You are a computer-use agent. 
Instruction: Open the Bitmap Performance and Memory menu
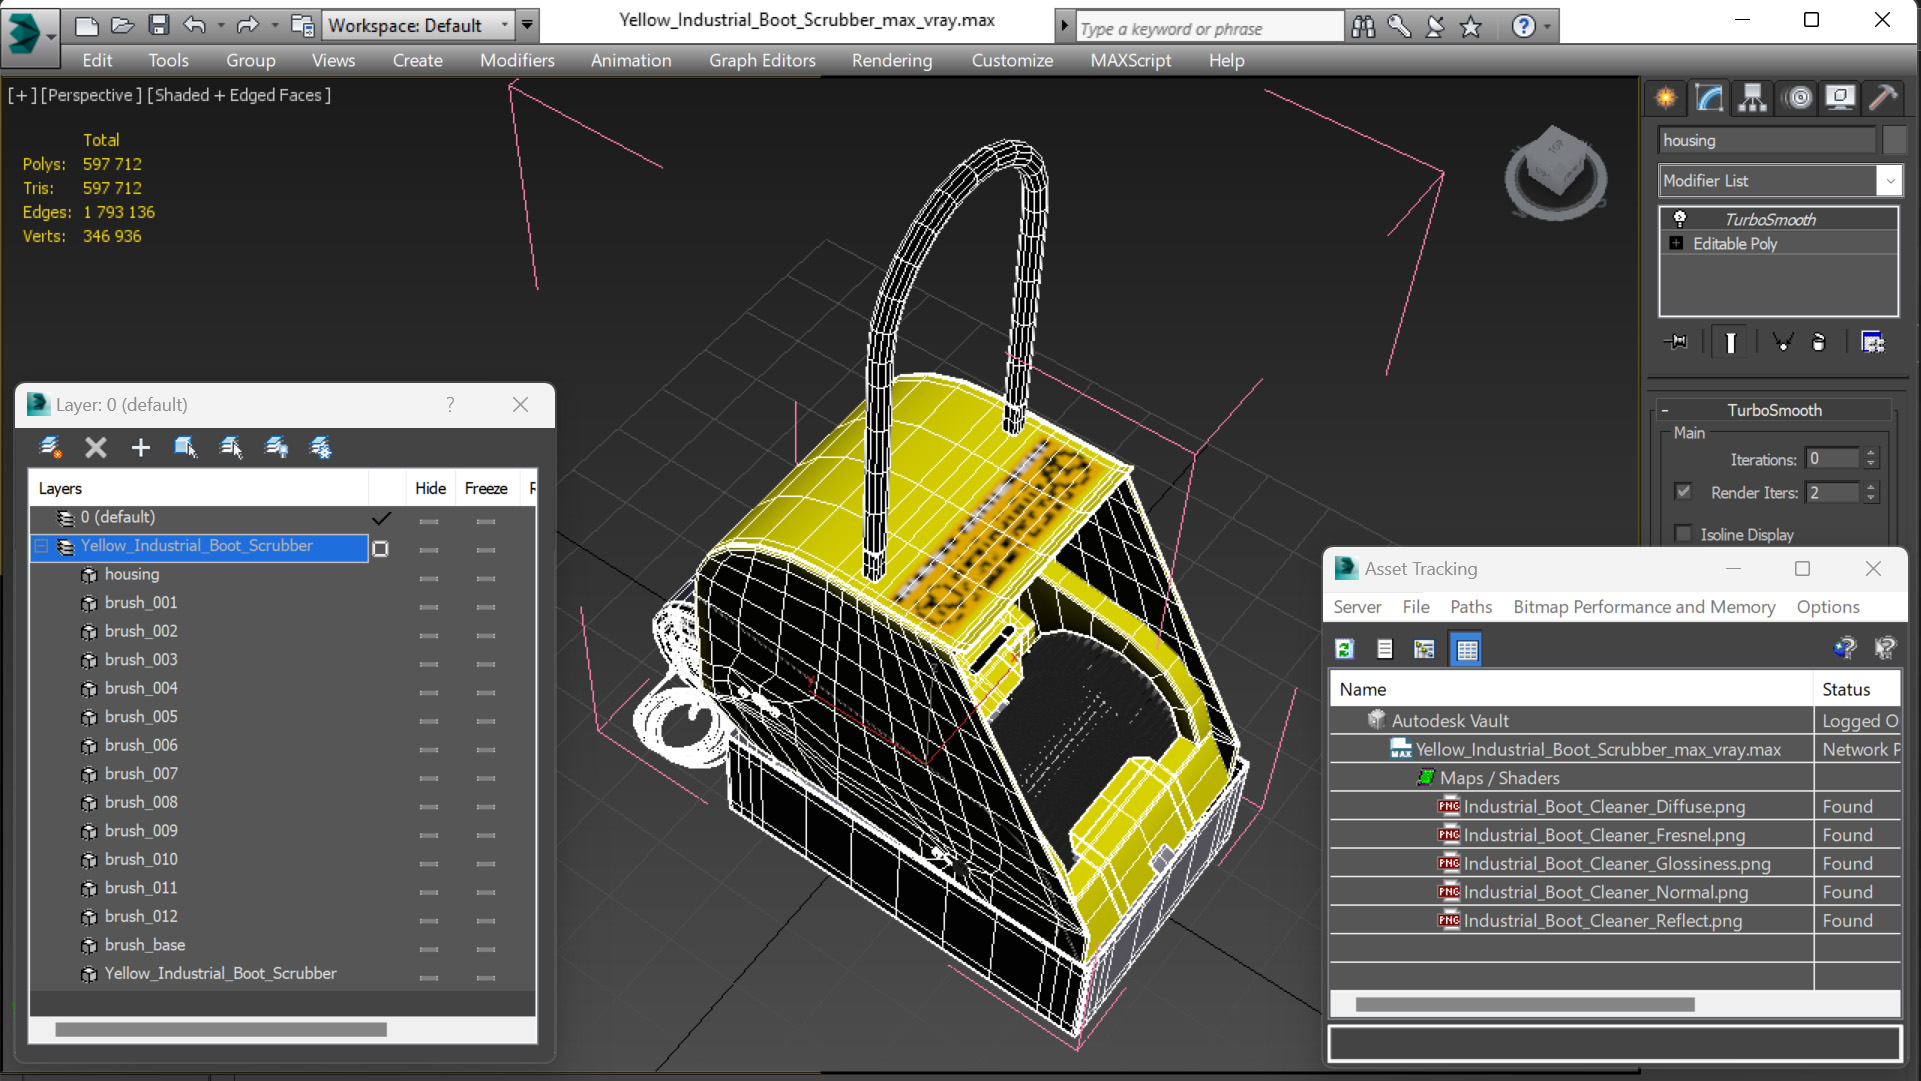1643,607
